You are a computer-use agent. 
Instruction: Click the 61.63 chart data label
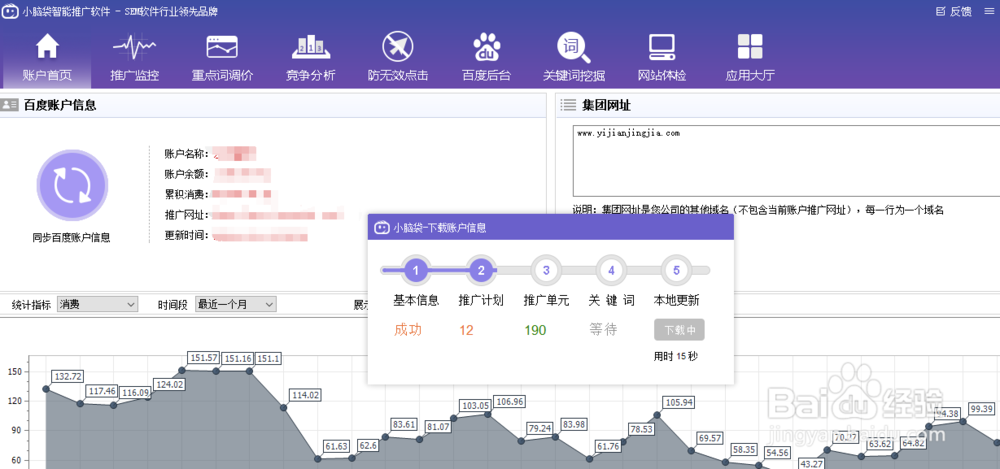click(336, 446)
